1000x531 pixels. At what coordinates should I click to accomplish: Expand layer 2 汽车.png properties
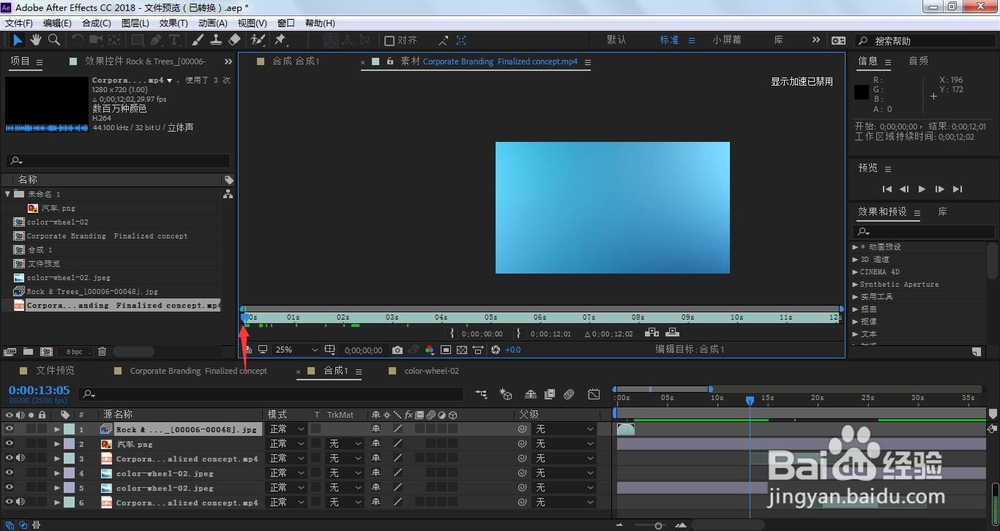pyautogui.click(x=57, y=444)
